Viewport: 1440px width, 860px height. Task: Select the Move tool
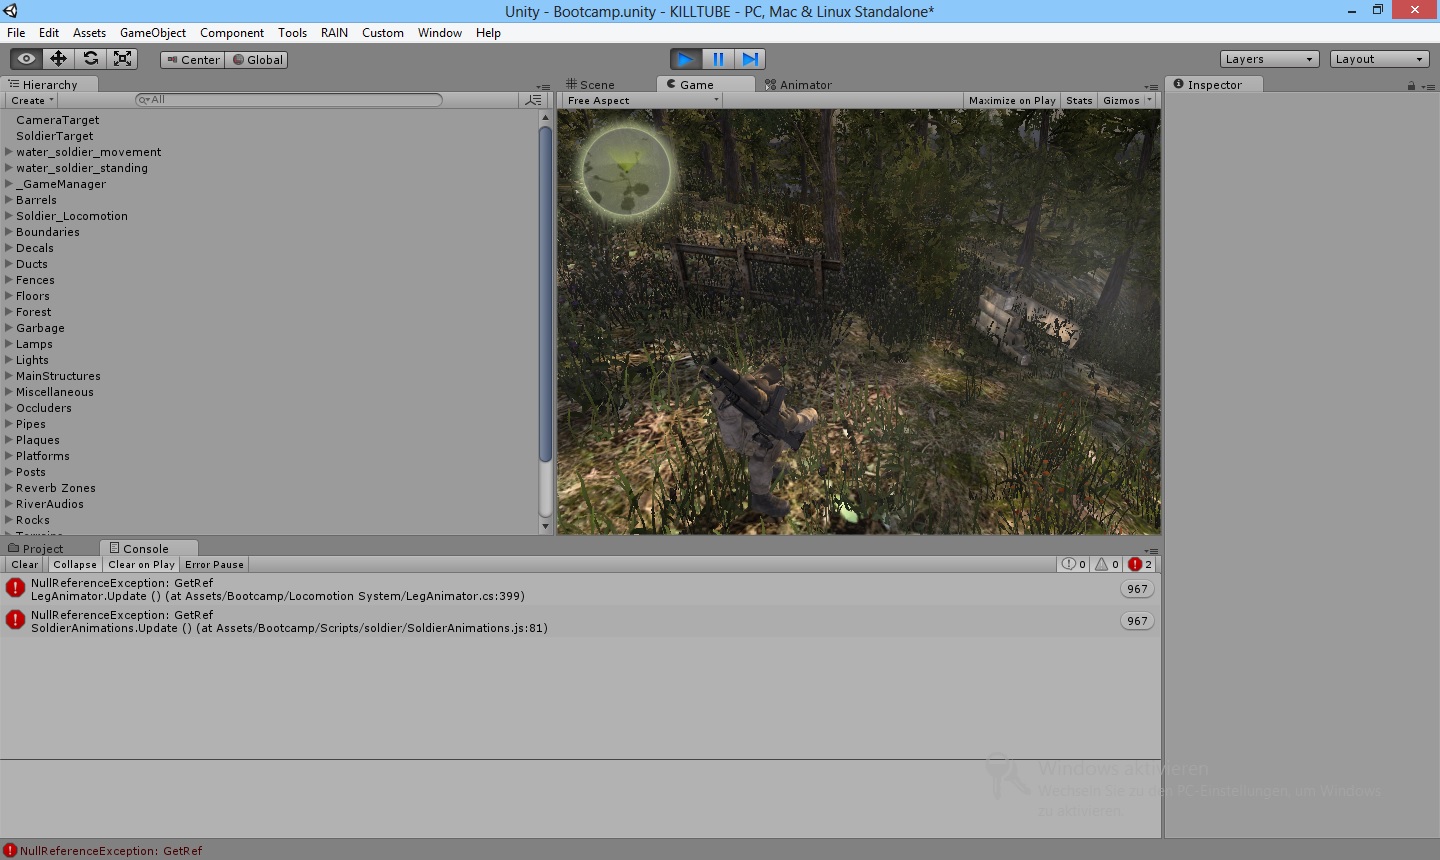(58, 59)
